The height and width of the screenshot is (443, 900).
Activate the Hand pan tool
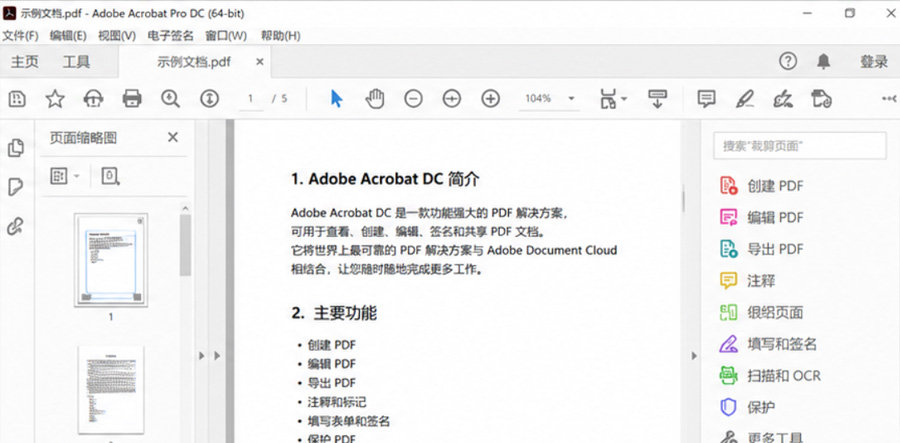point(375,99)
